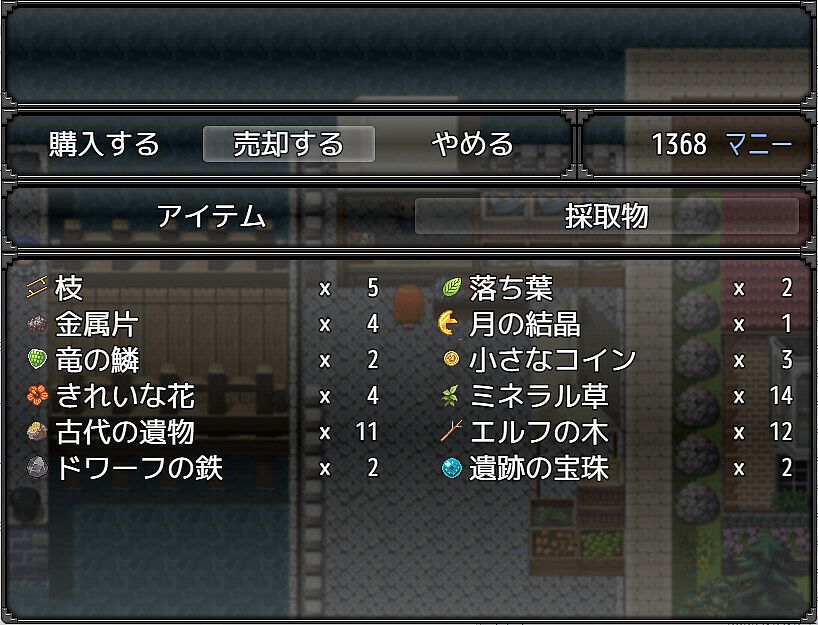Click the yellow crescent moon crystal icon
Viewport: 818px width, 625px height.
(x=448, y=323)
